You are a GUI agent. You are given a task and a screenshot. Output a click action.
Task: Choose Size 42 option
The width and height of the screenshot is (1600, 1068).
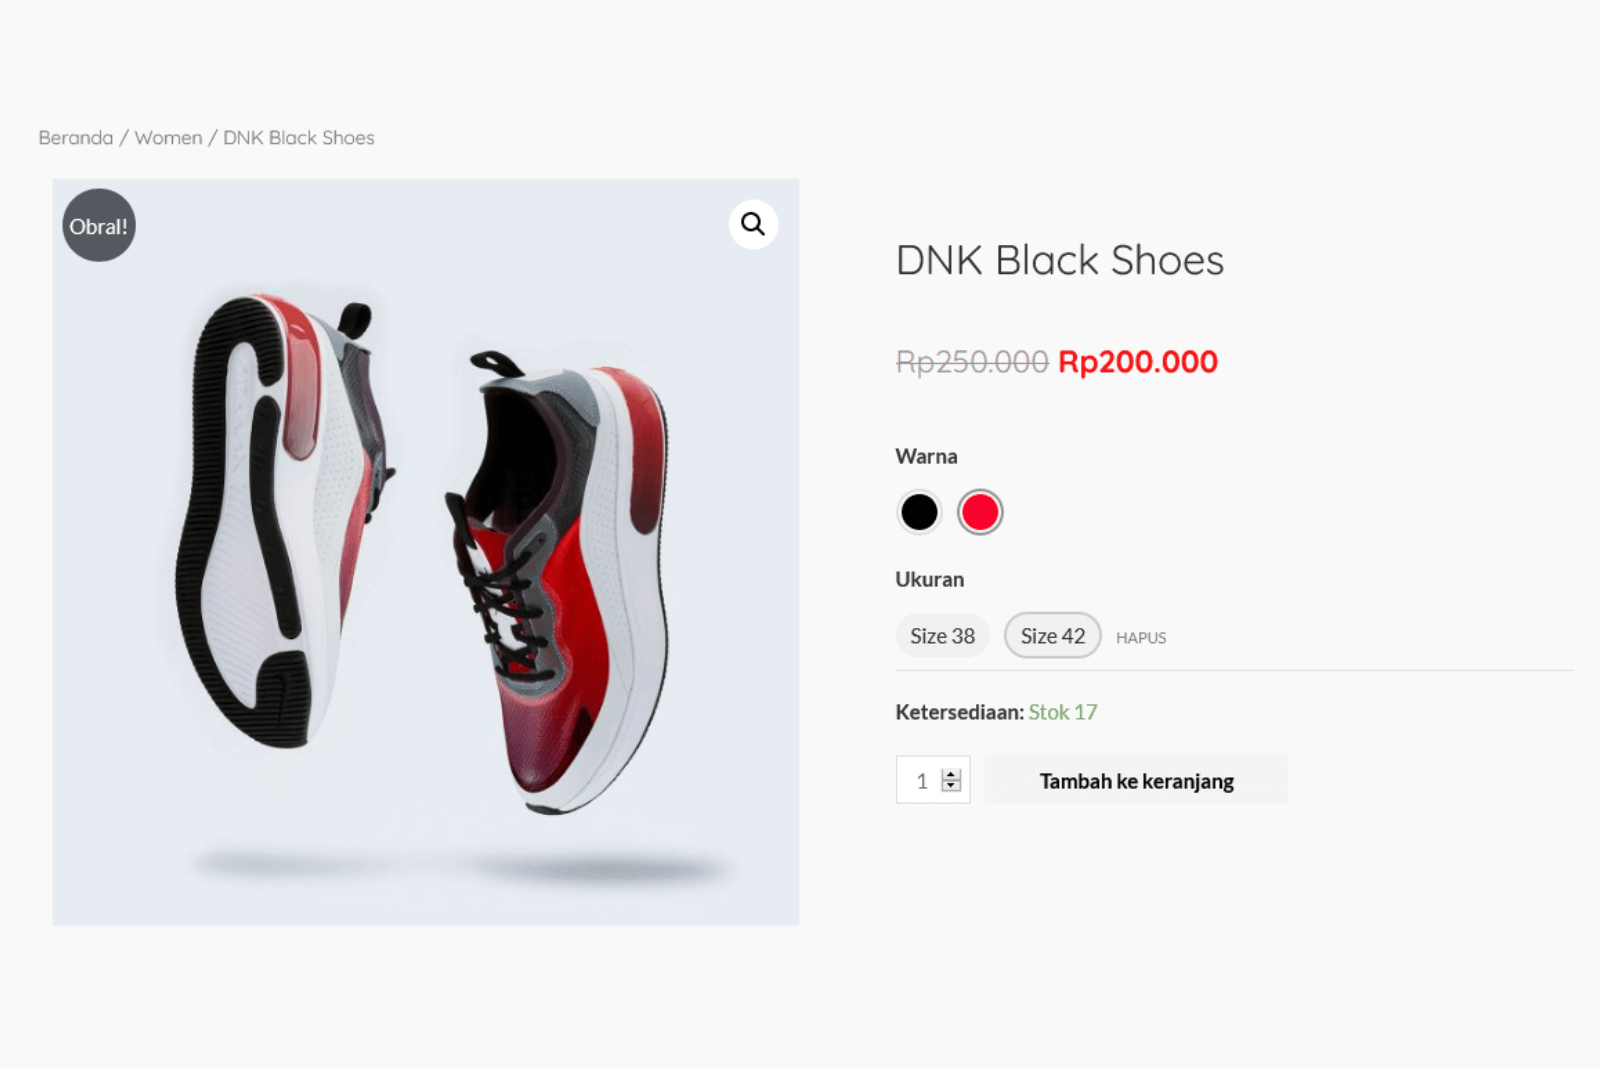point(1052,636)
